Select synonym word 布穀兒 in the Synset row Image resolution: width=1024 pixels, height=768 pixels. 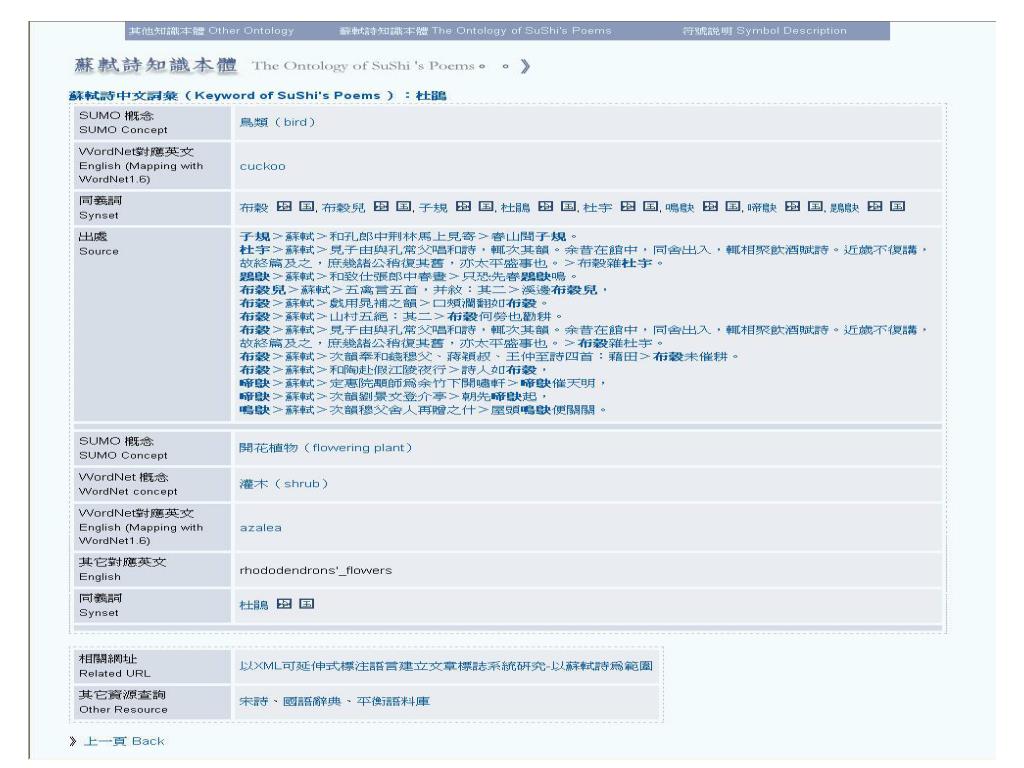coord(344,208)
